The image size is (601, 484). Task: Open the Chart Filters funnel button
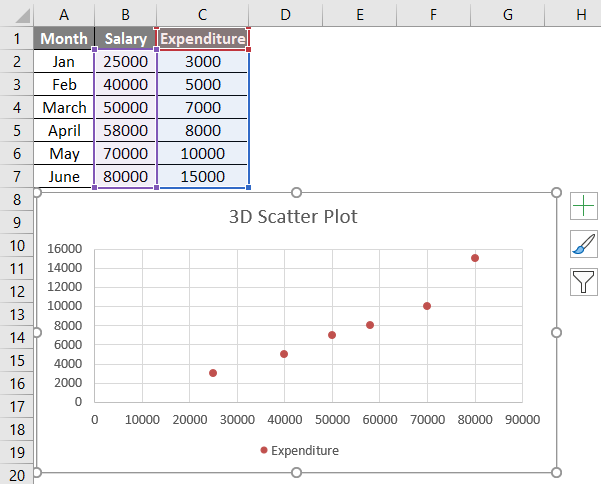pos(583,282)
